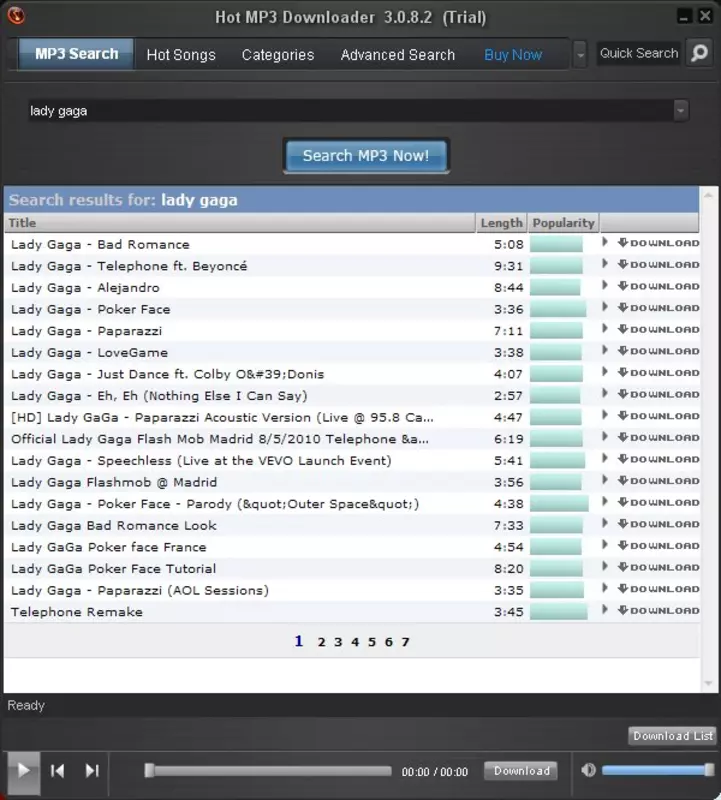Download Lady Gaga - Paparazzi
Screen dimensions: 721x800
658,330
